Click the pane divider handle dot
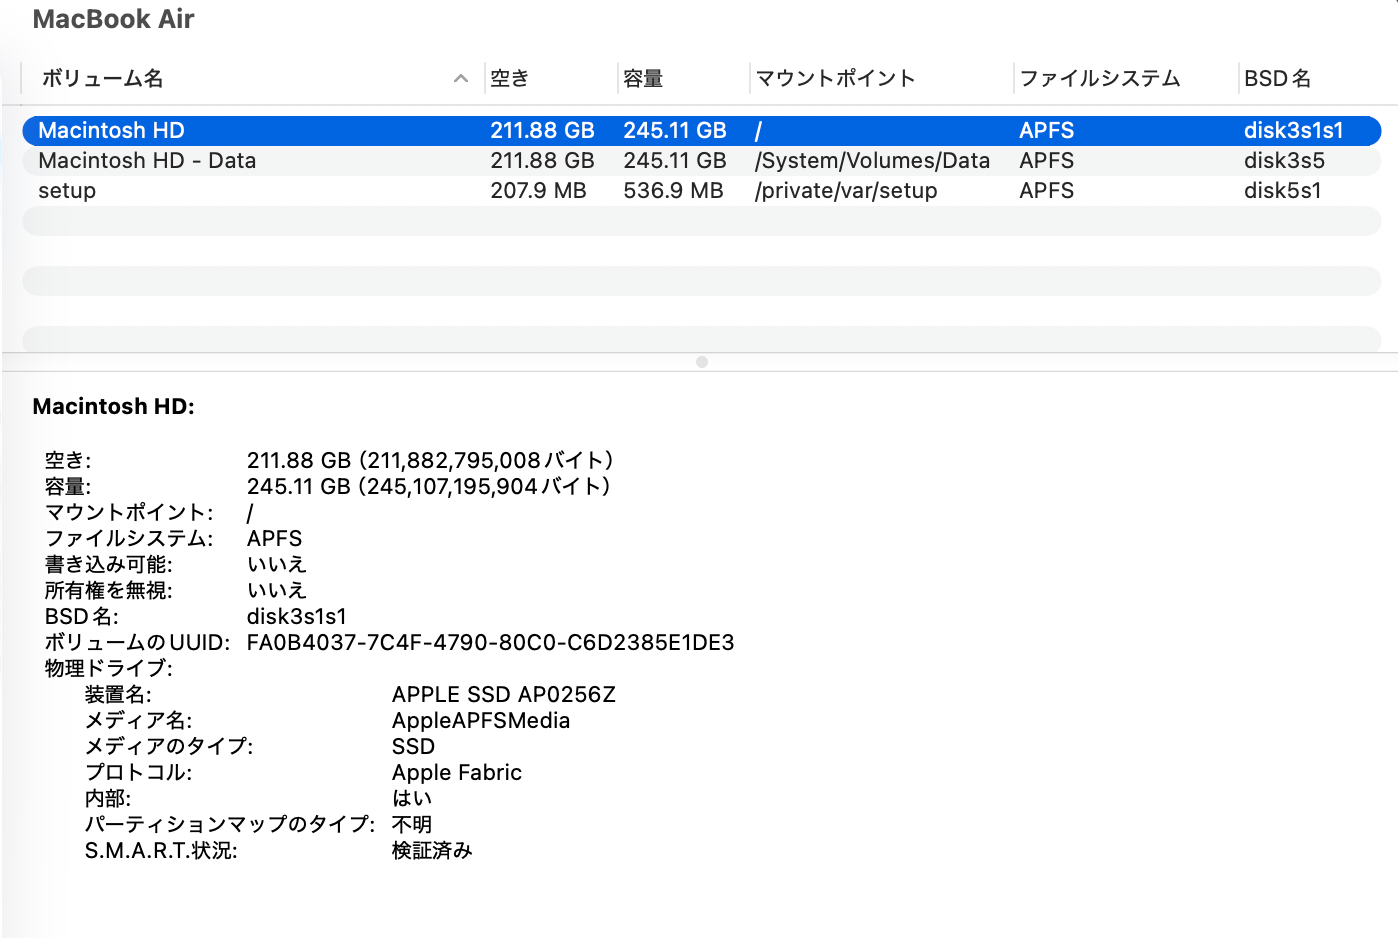Screen dimensions: 1398x938 pyautogui.click(x=701, y=362)
